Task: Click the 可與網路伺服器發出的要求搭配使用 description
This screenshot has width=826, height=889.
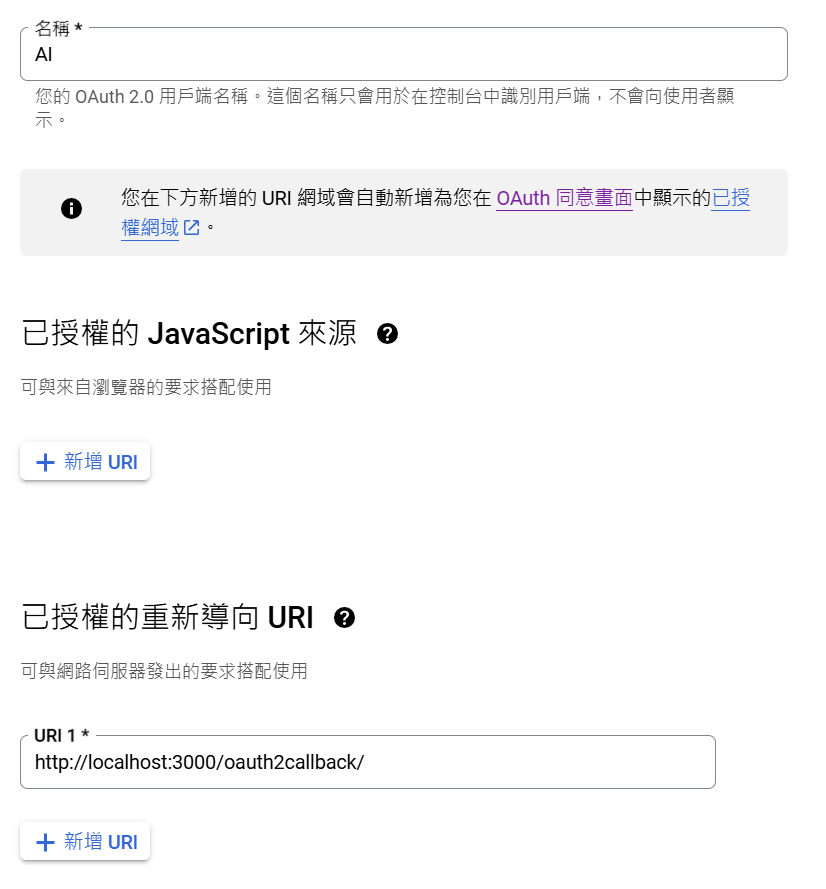Action: [164, 671]
